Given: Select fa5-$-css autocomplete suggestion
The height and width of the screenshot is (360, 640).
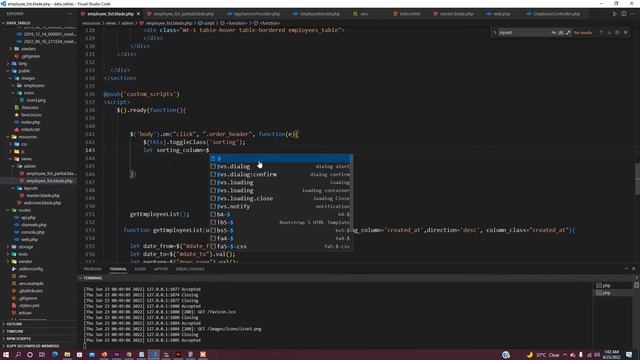Looking at the screenshot, I should tap(281, 247).
